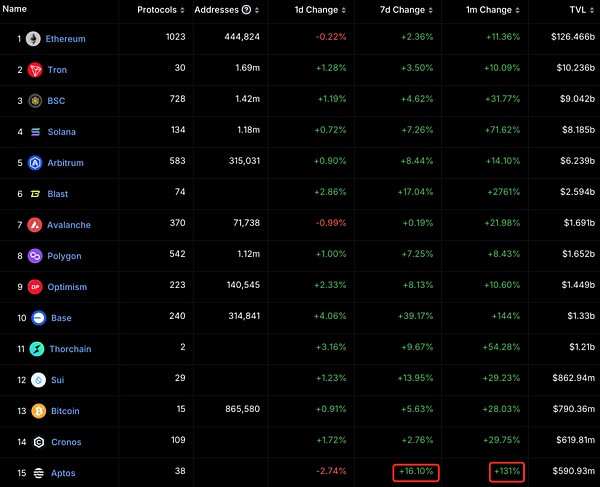This screenshot has width=600, height=487.
Task: Open the Aptos chain link
Action: 63,473
